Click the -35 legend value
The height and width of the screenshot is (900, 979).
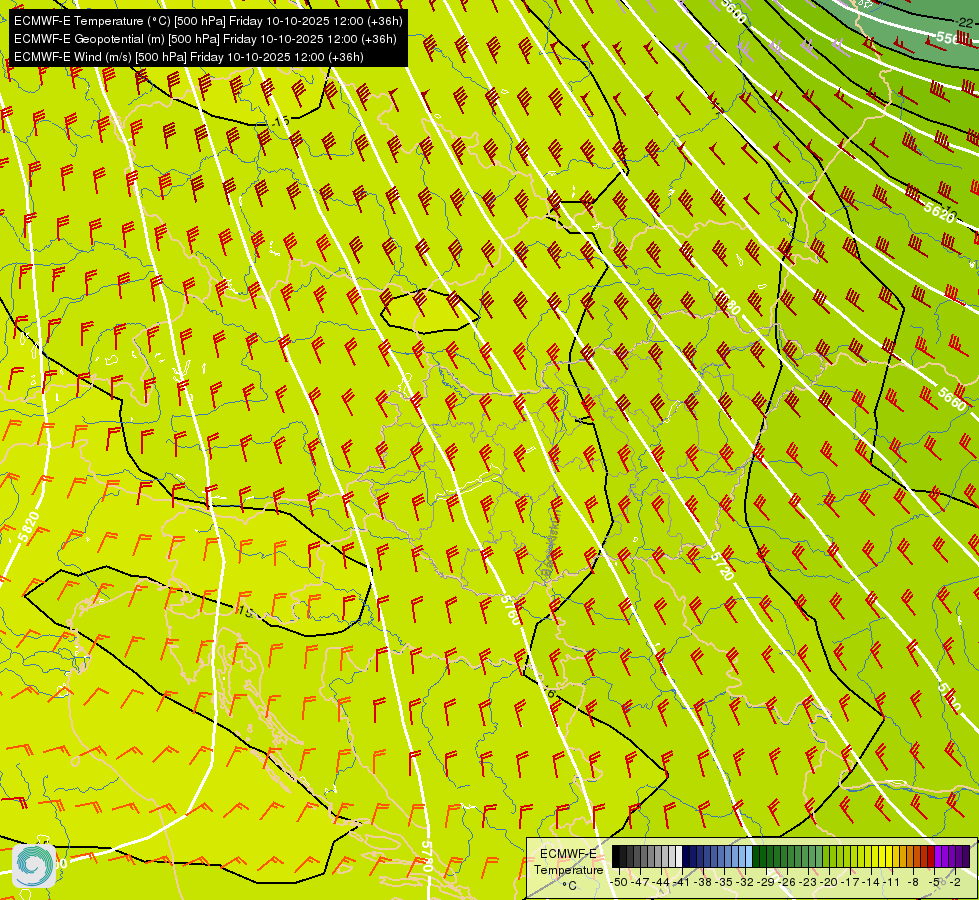pyautogui.click(x=725, y=882)
